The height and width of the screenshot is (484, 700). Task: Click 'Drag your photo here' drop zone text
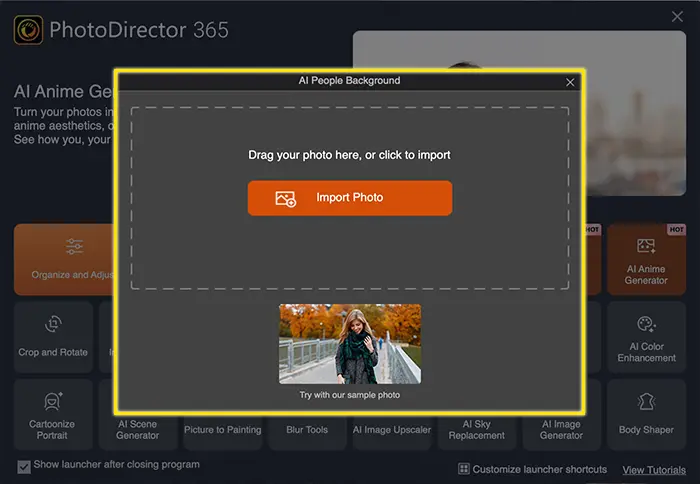click(x=349, y=155)
